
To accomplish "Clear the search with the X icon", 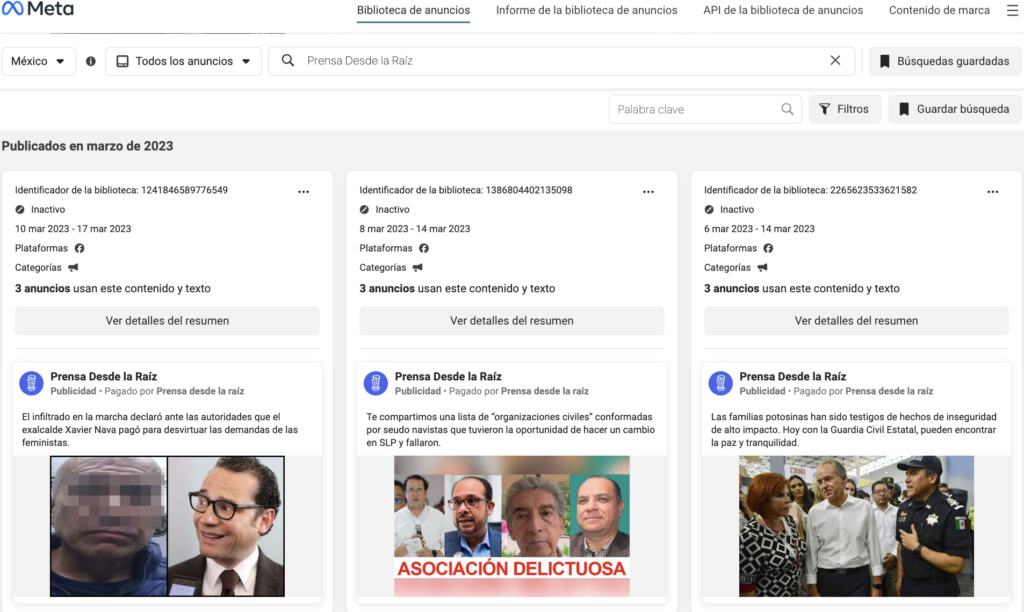I will coord(835,60).
